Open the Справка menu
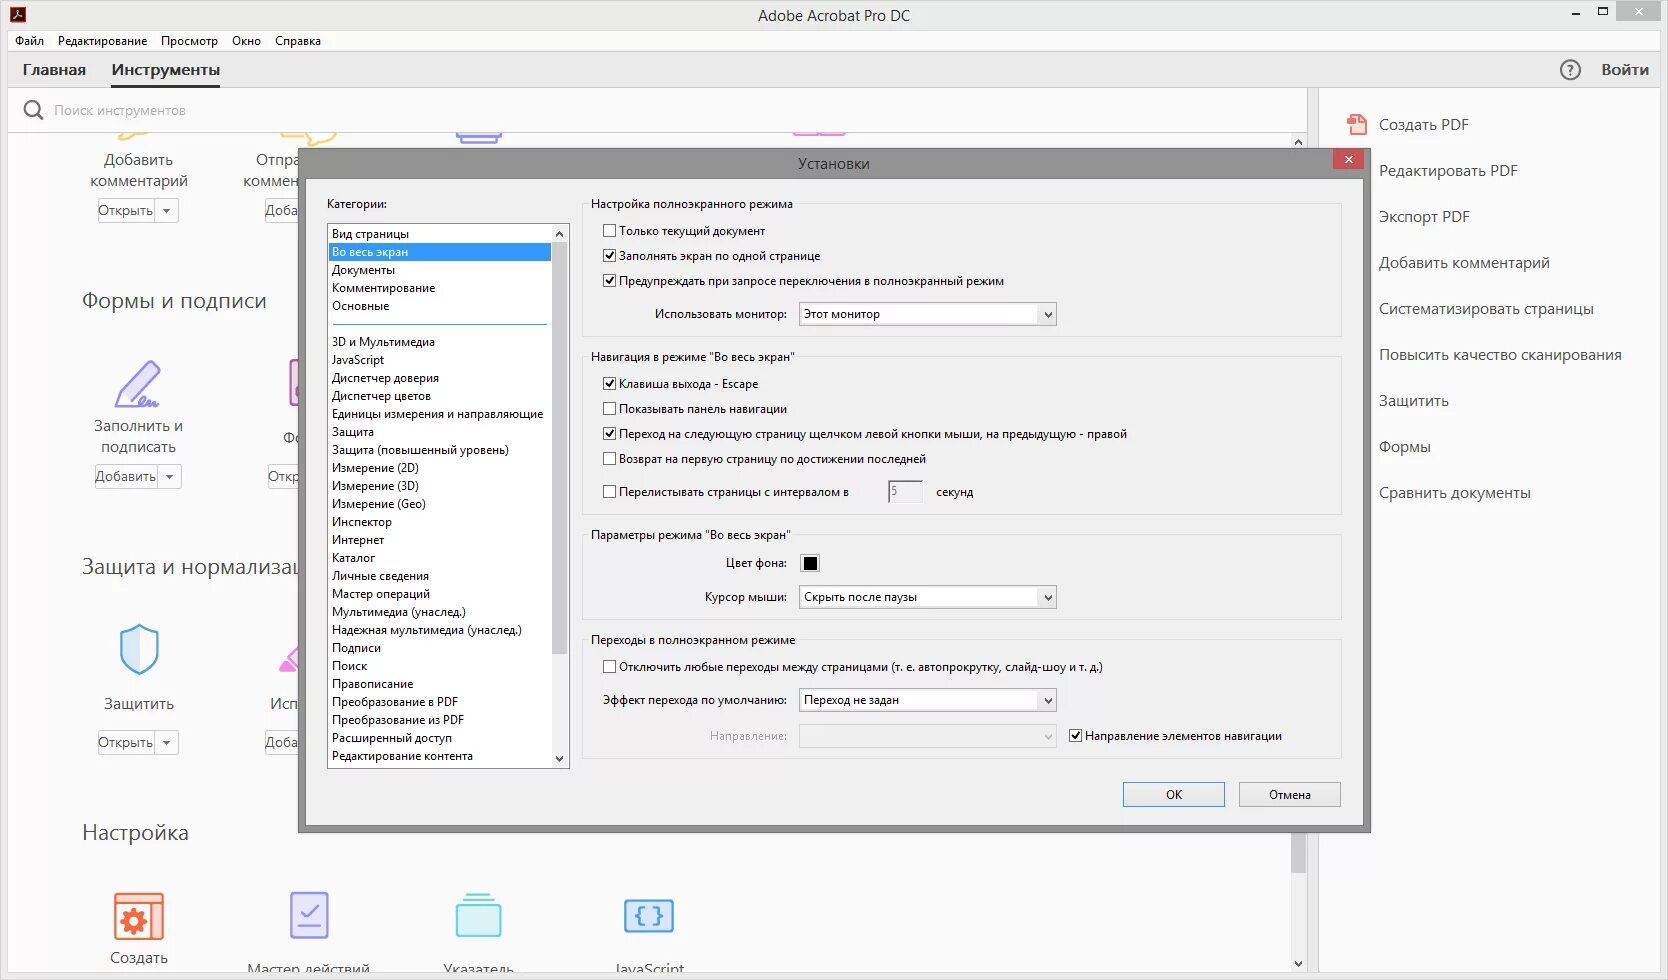This screenshot has height=980, width=1668. (298, 41)
